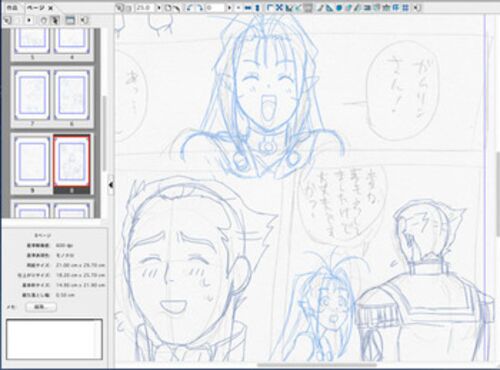This screenshot has width=500, height=370.
Task: Select page 9 thumbnail
Action: [32, 162]
